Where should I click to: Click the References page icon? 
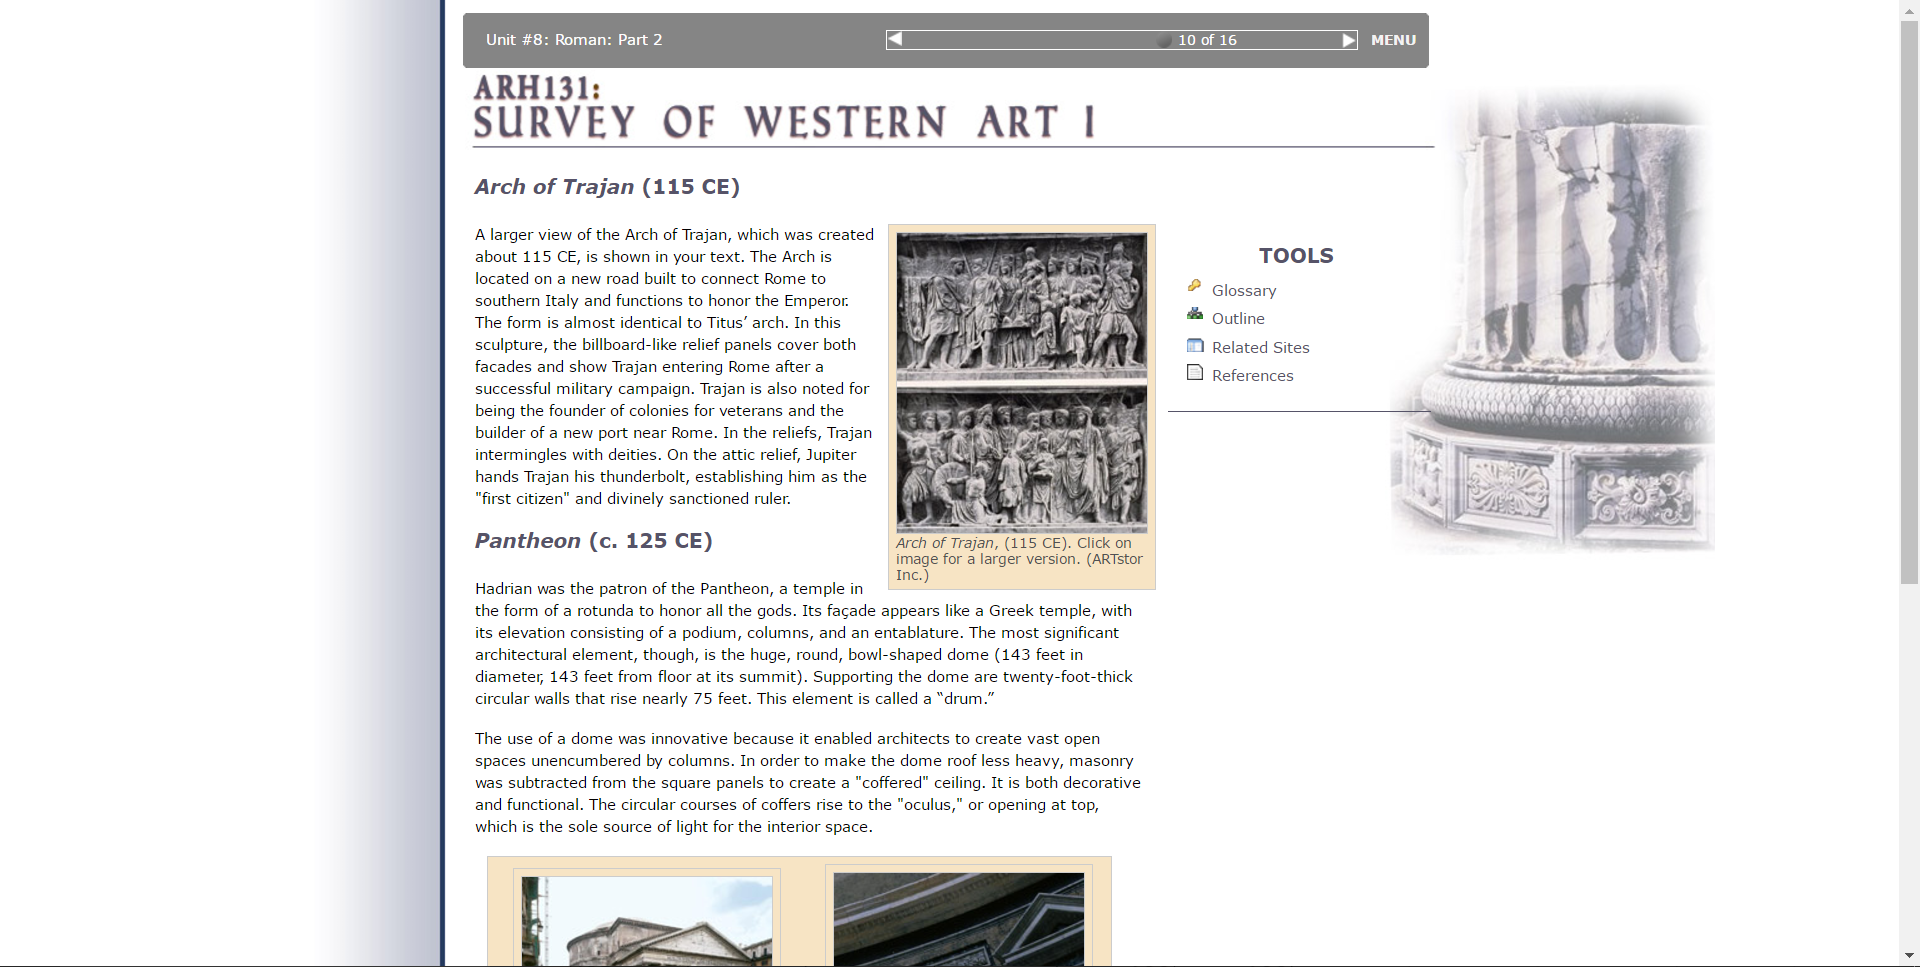pyautogui.click(x=1195, y=373)
